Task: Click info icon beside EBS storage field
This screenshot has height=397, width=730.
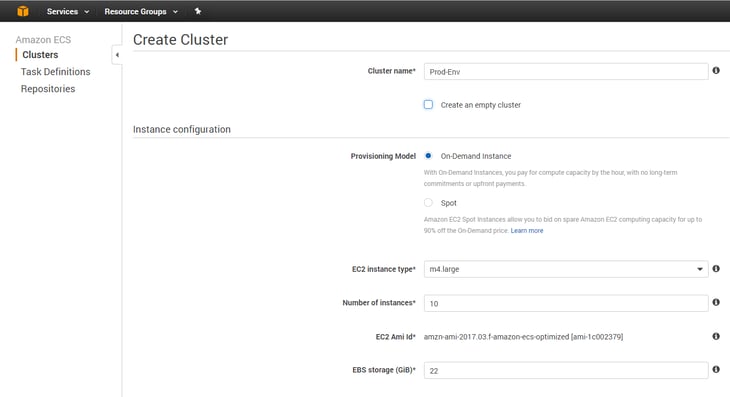Action: click(716, 370)
